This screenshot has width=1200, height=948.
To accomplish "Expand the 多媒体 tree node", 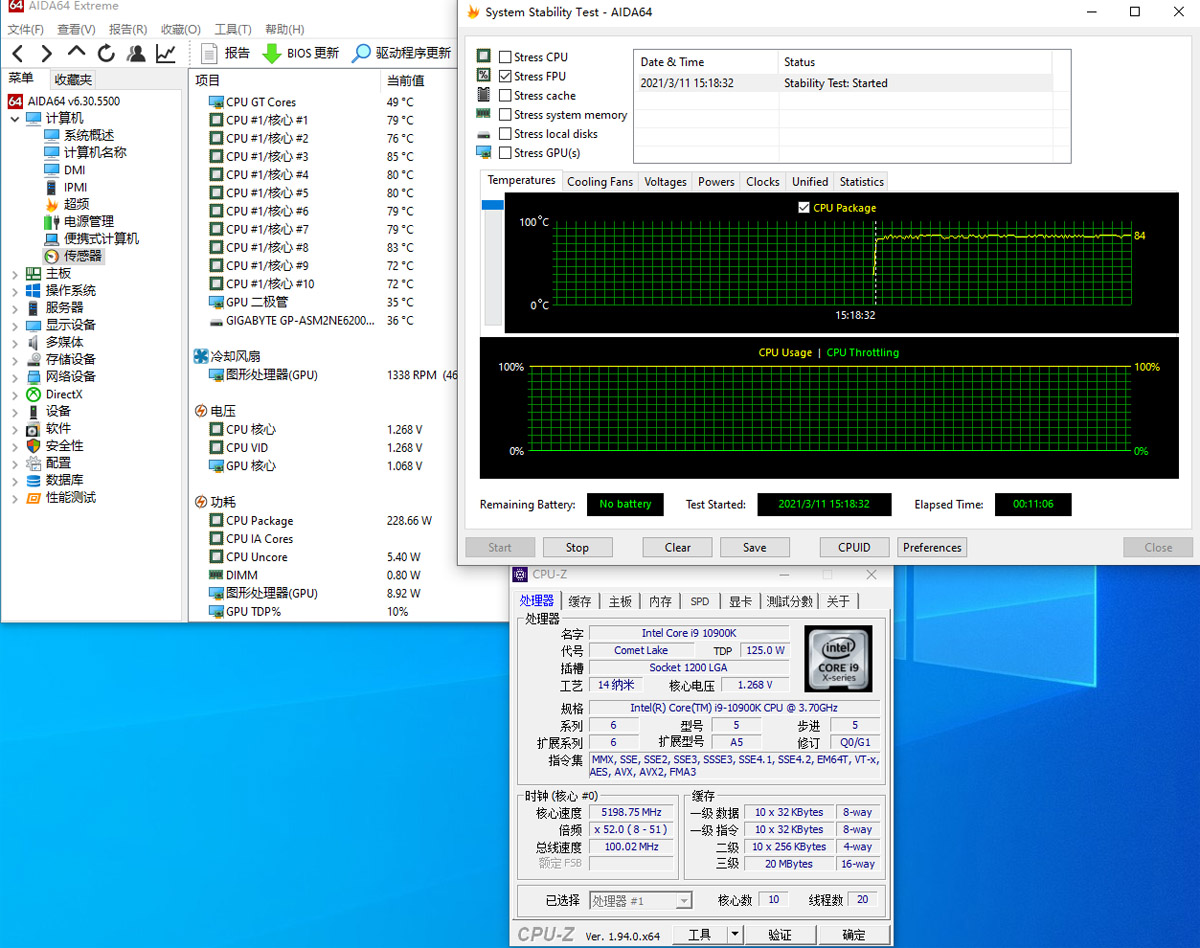I will (15, 343).
